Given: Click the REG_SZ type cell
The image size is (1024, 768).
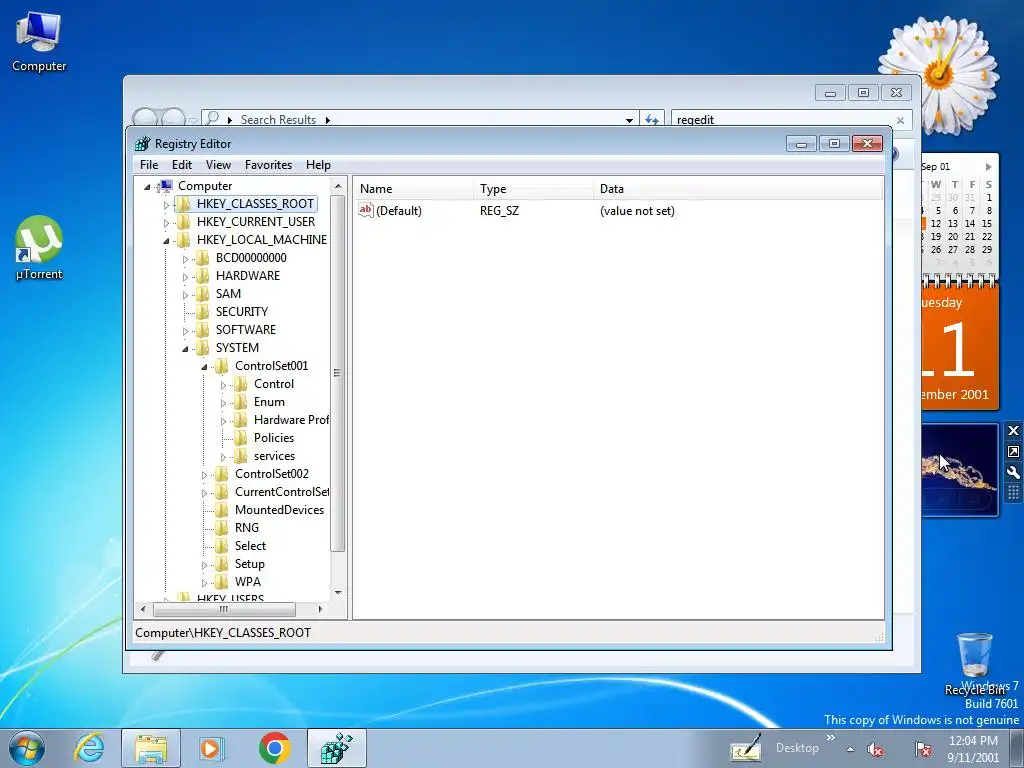Looking at the screenshot, I should click(x=499, y=211).
